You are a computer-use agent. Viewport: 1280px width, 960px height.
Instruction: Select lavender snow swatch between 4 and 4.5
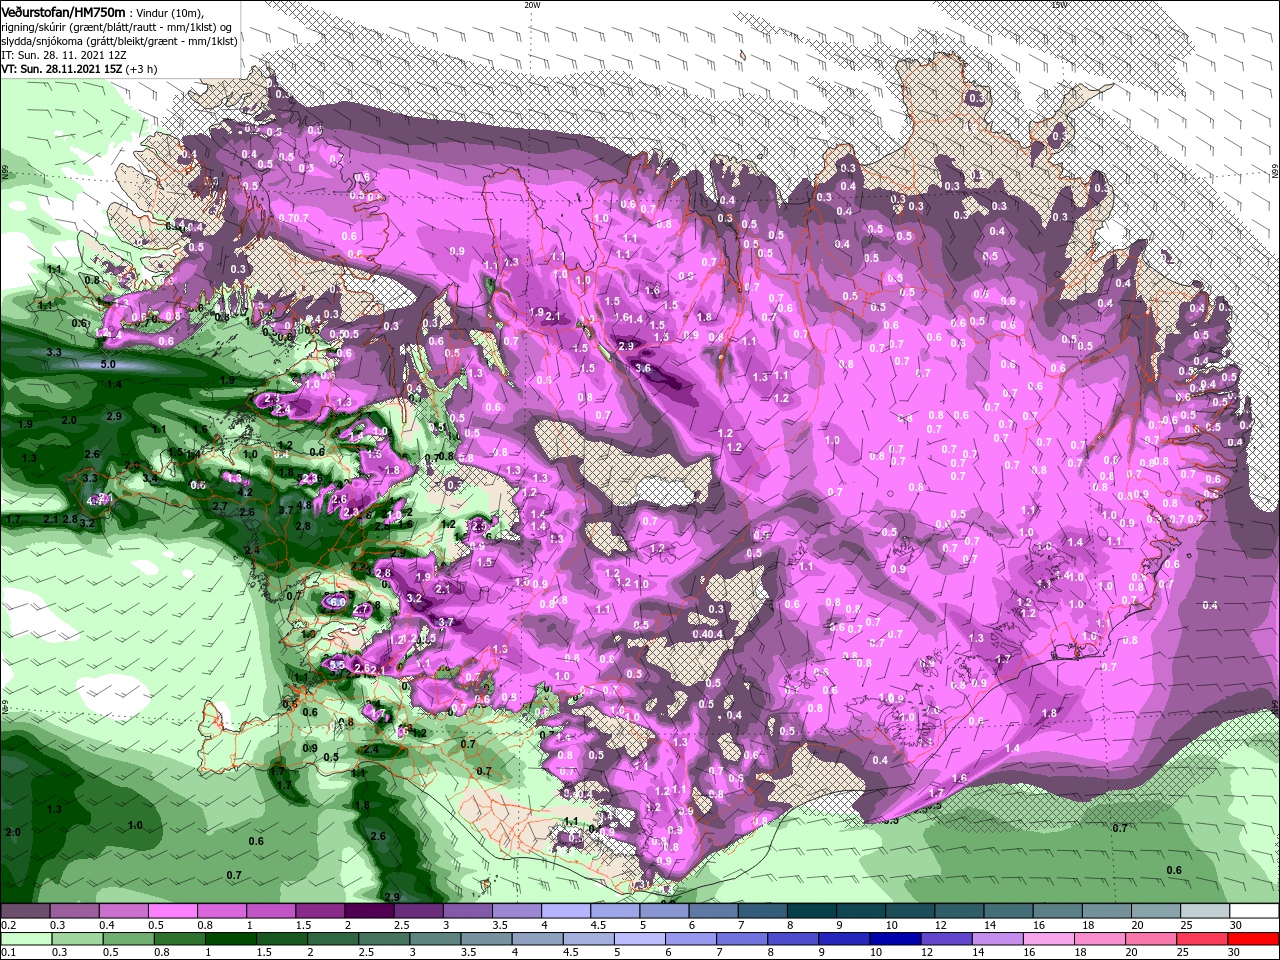[566, 911]
